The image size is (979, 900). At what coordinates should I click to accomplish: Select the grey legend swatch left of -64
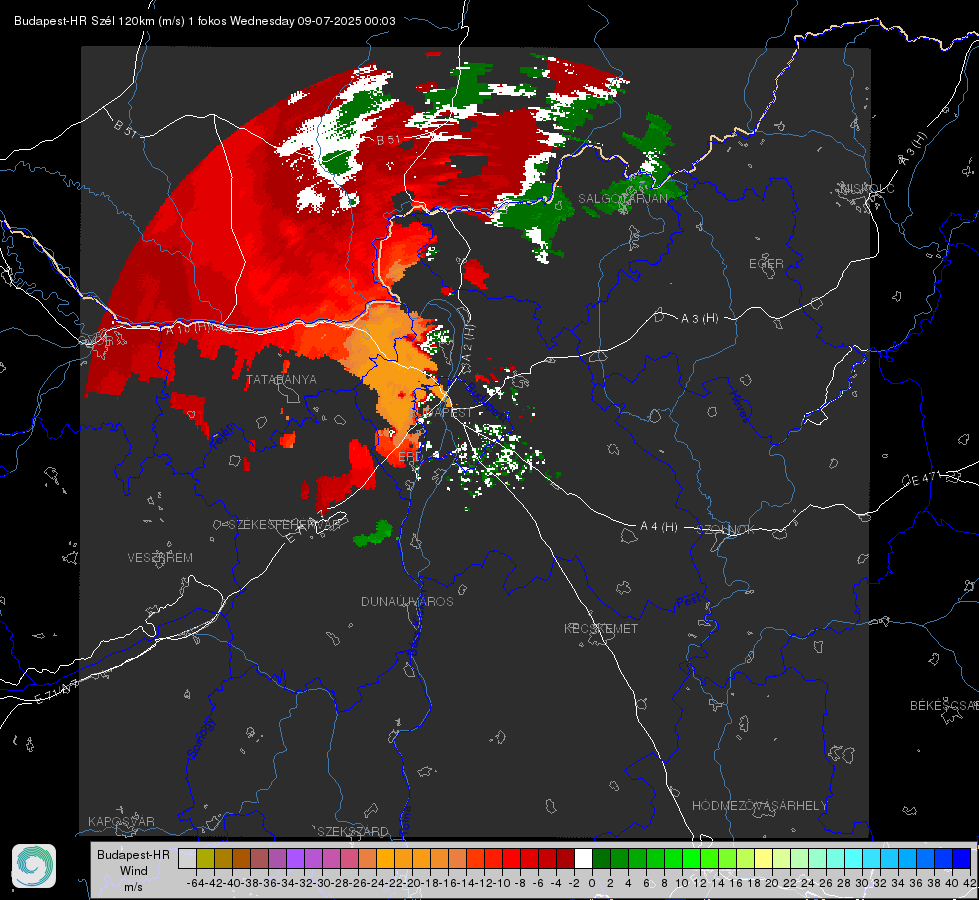coord(187,858)
